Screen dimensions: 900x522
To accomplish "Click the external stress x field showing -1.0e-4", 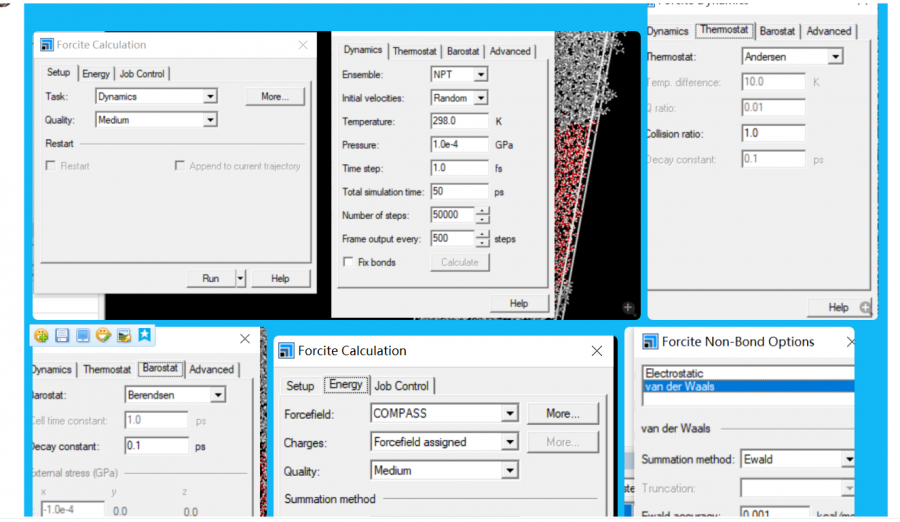I will [73, 509].
